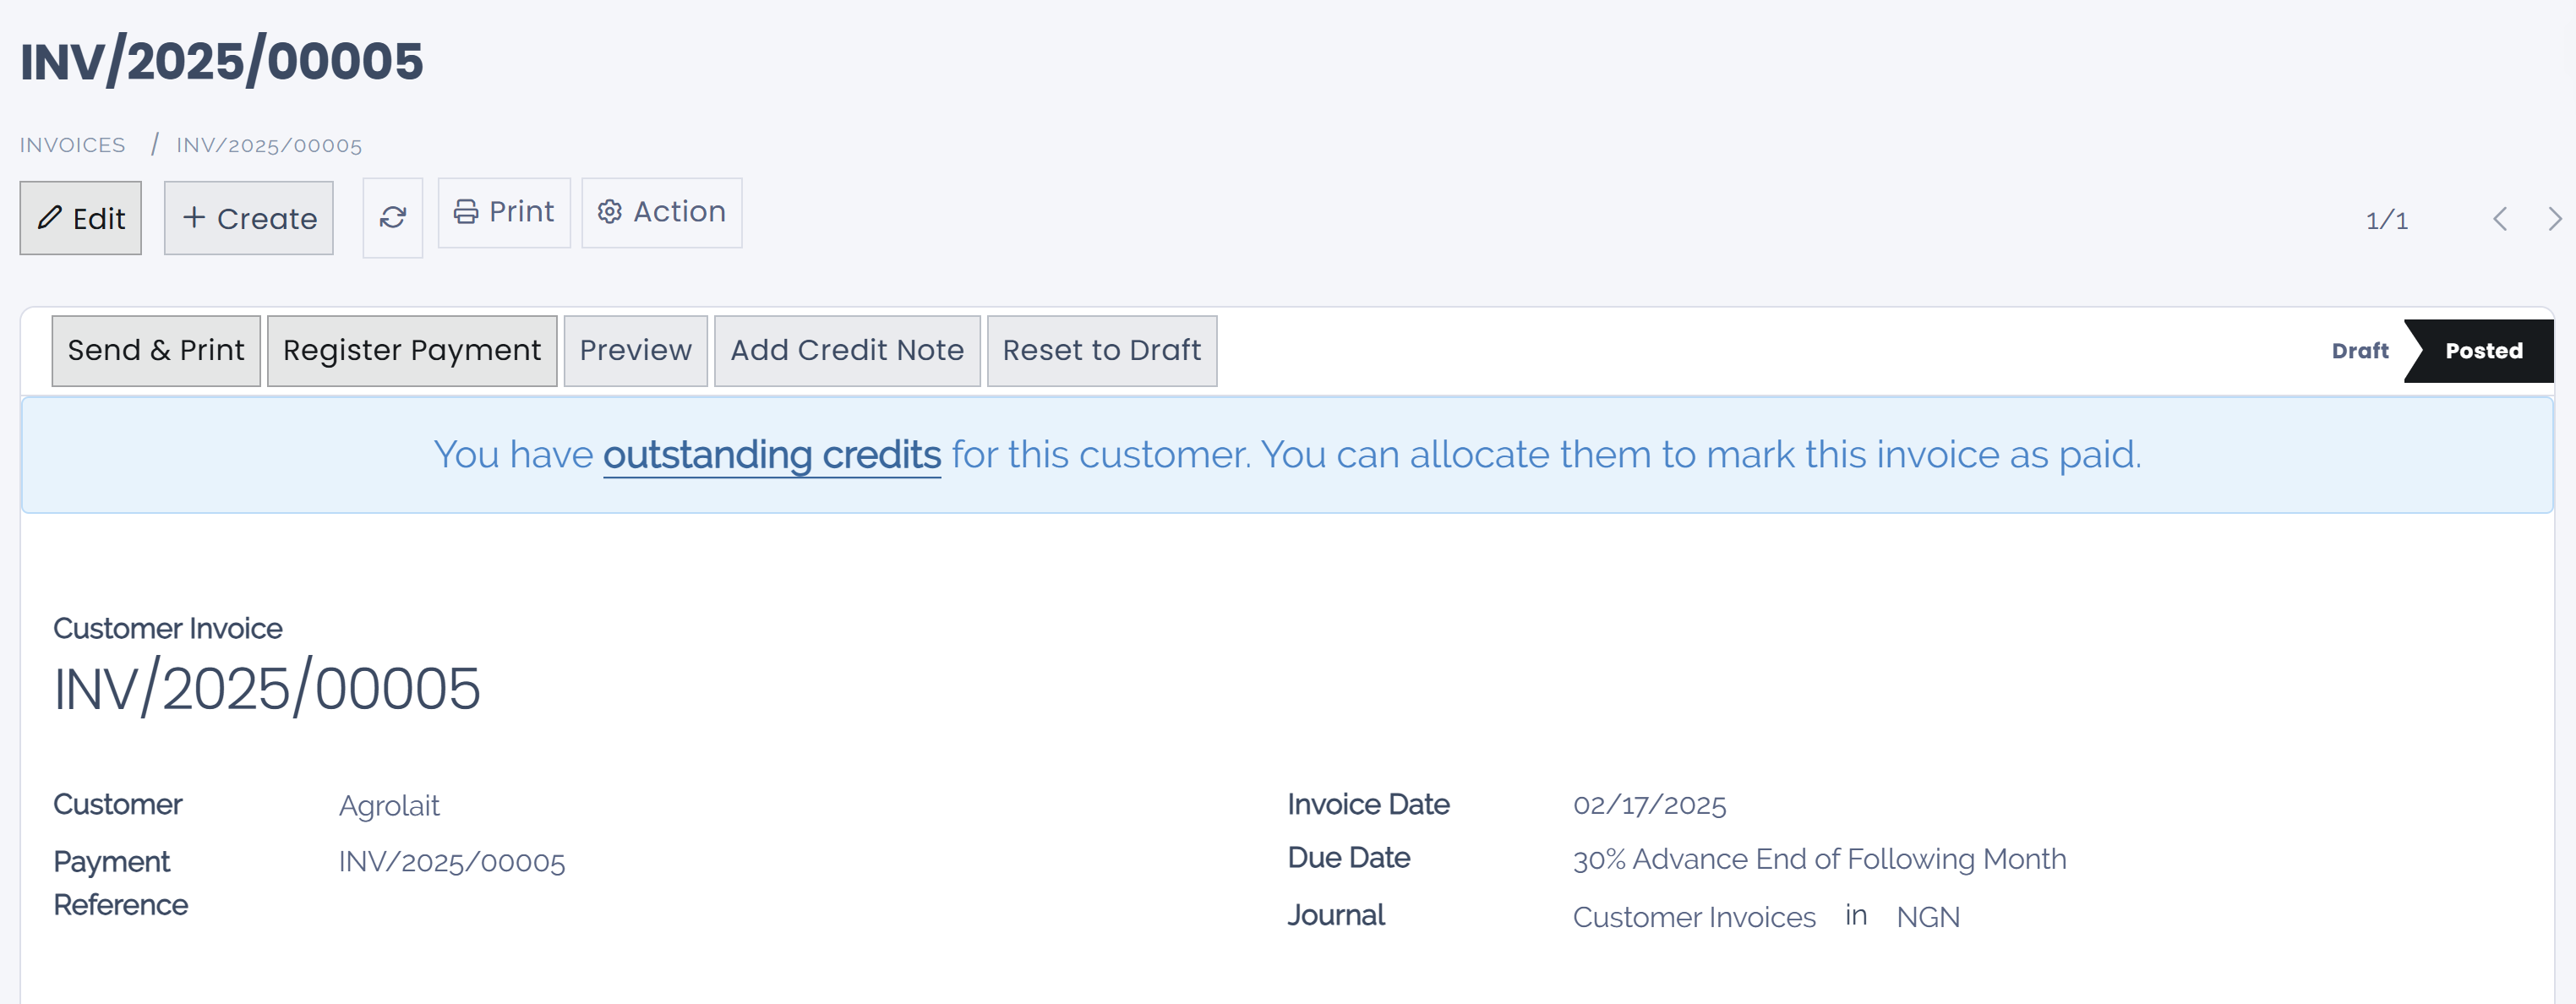Expand the Print options

(504, 211)
